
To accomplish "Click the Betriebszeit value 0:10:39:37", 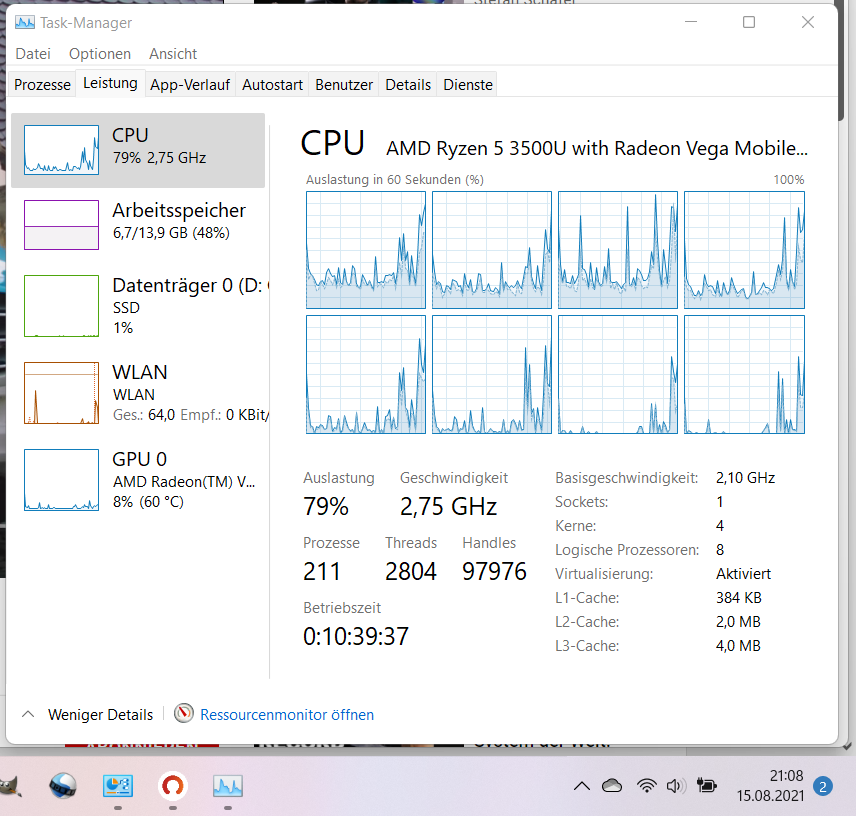I will (356, 636).
